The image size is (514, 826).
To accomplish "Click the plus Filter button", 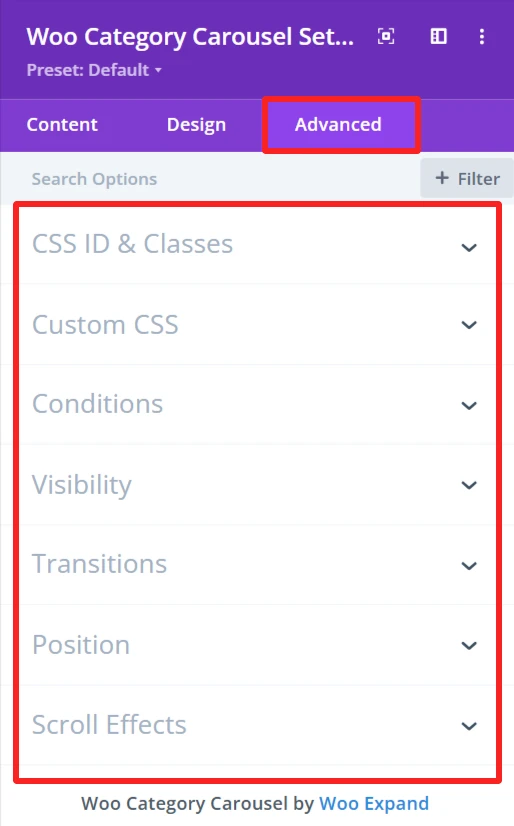I will (x=467, y=179).
